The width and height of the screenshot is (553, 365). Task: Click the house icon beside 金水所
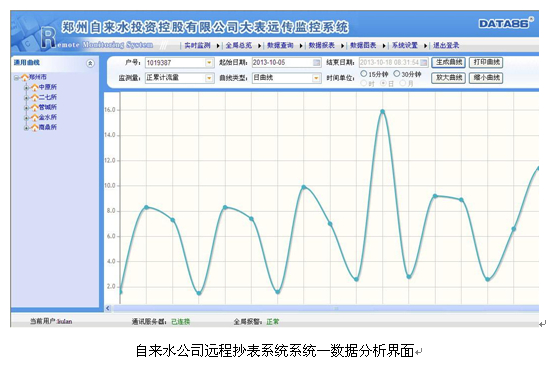tap(35, 117)
